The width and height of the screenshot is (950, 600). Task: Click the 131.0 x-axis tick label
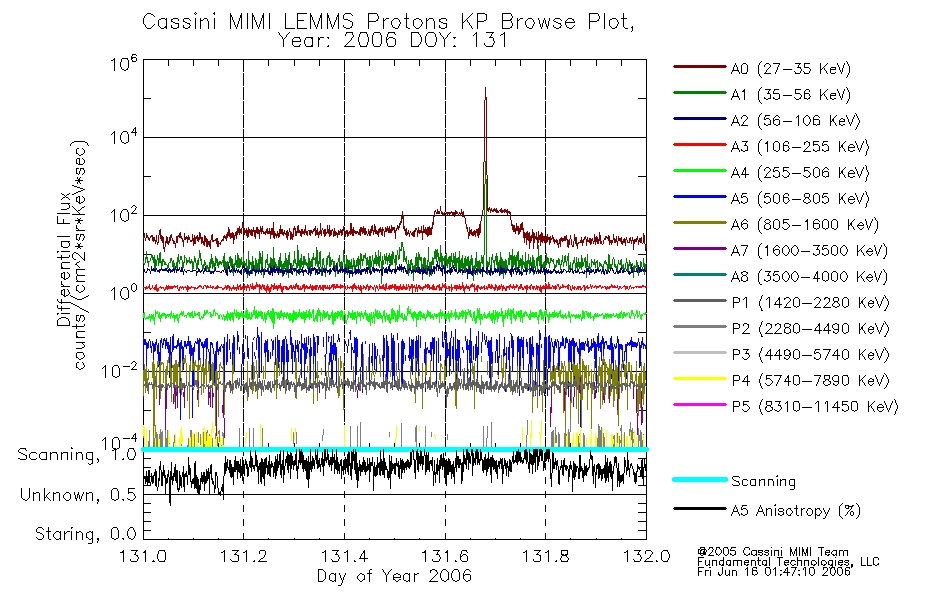point(143,556)
